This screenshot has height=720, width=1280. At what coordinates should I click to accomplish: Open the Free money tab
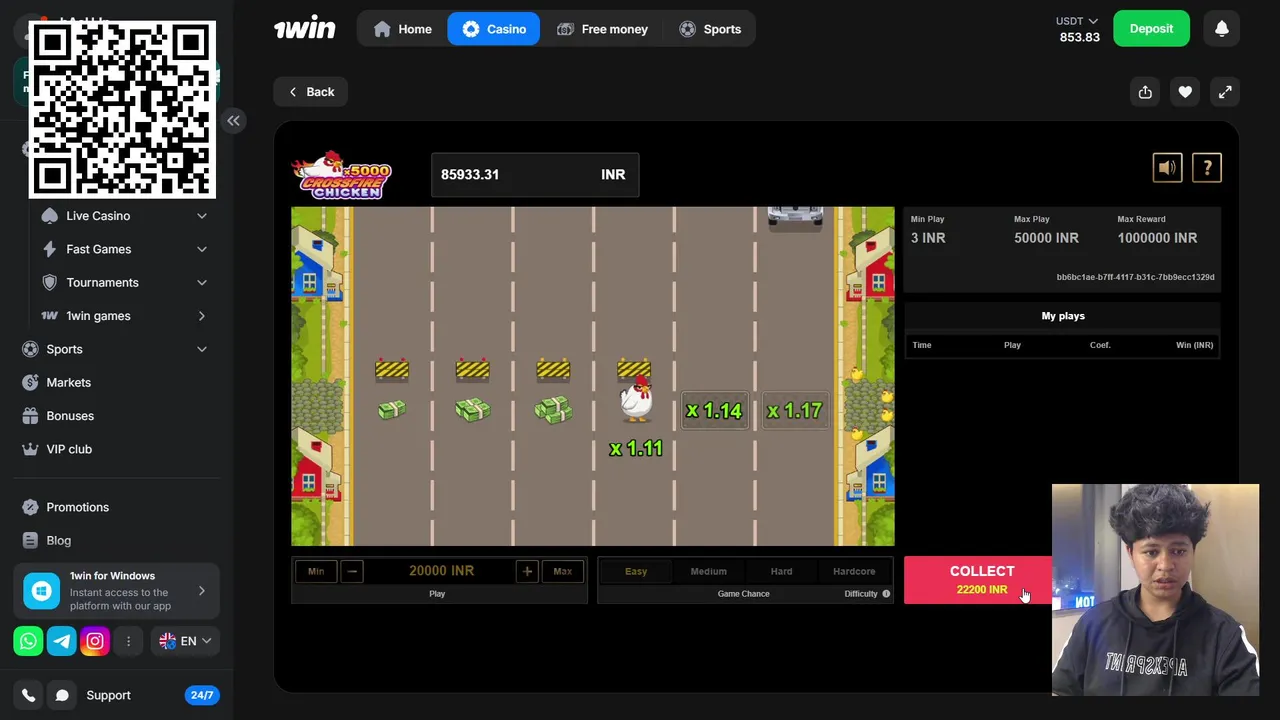point(602,29)
